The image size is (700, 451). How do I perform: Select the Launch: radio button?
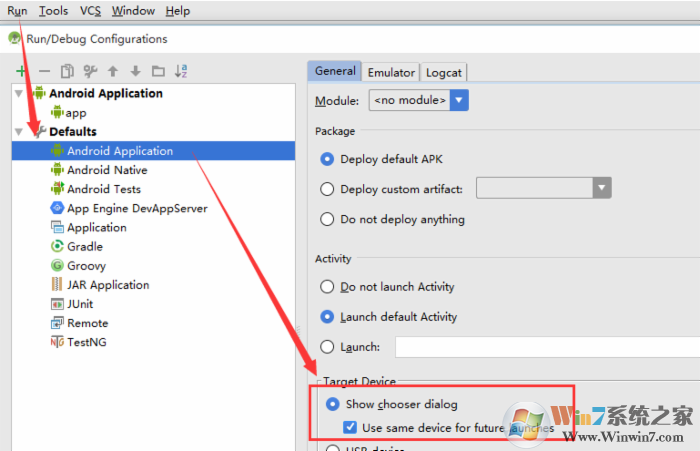pyautogui.click(x=327, y=347)
